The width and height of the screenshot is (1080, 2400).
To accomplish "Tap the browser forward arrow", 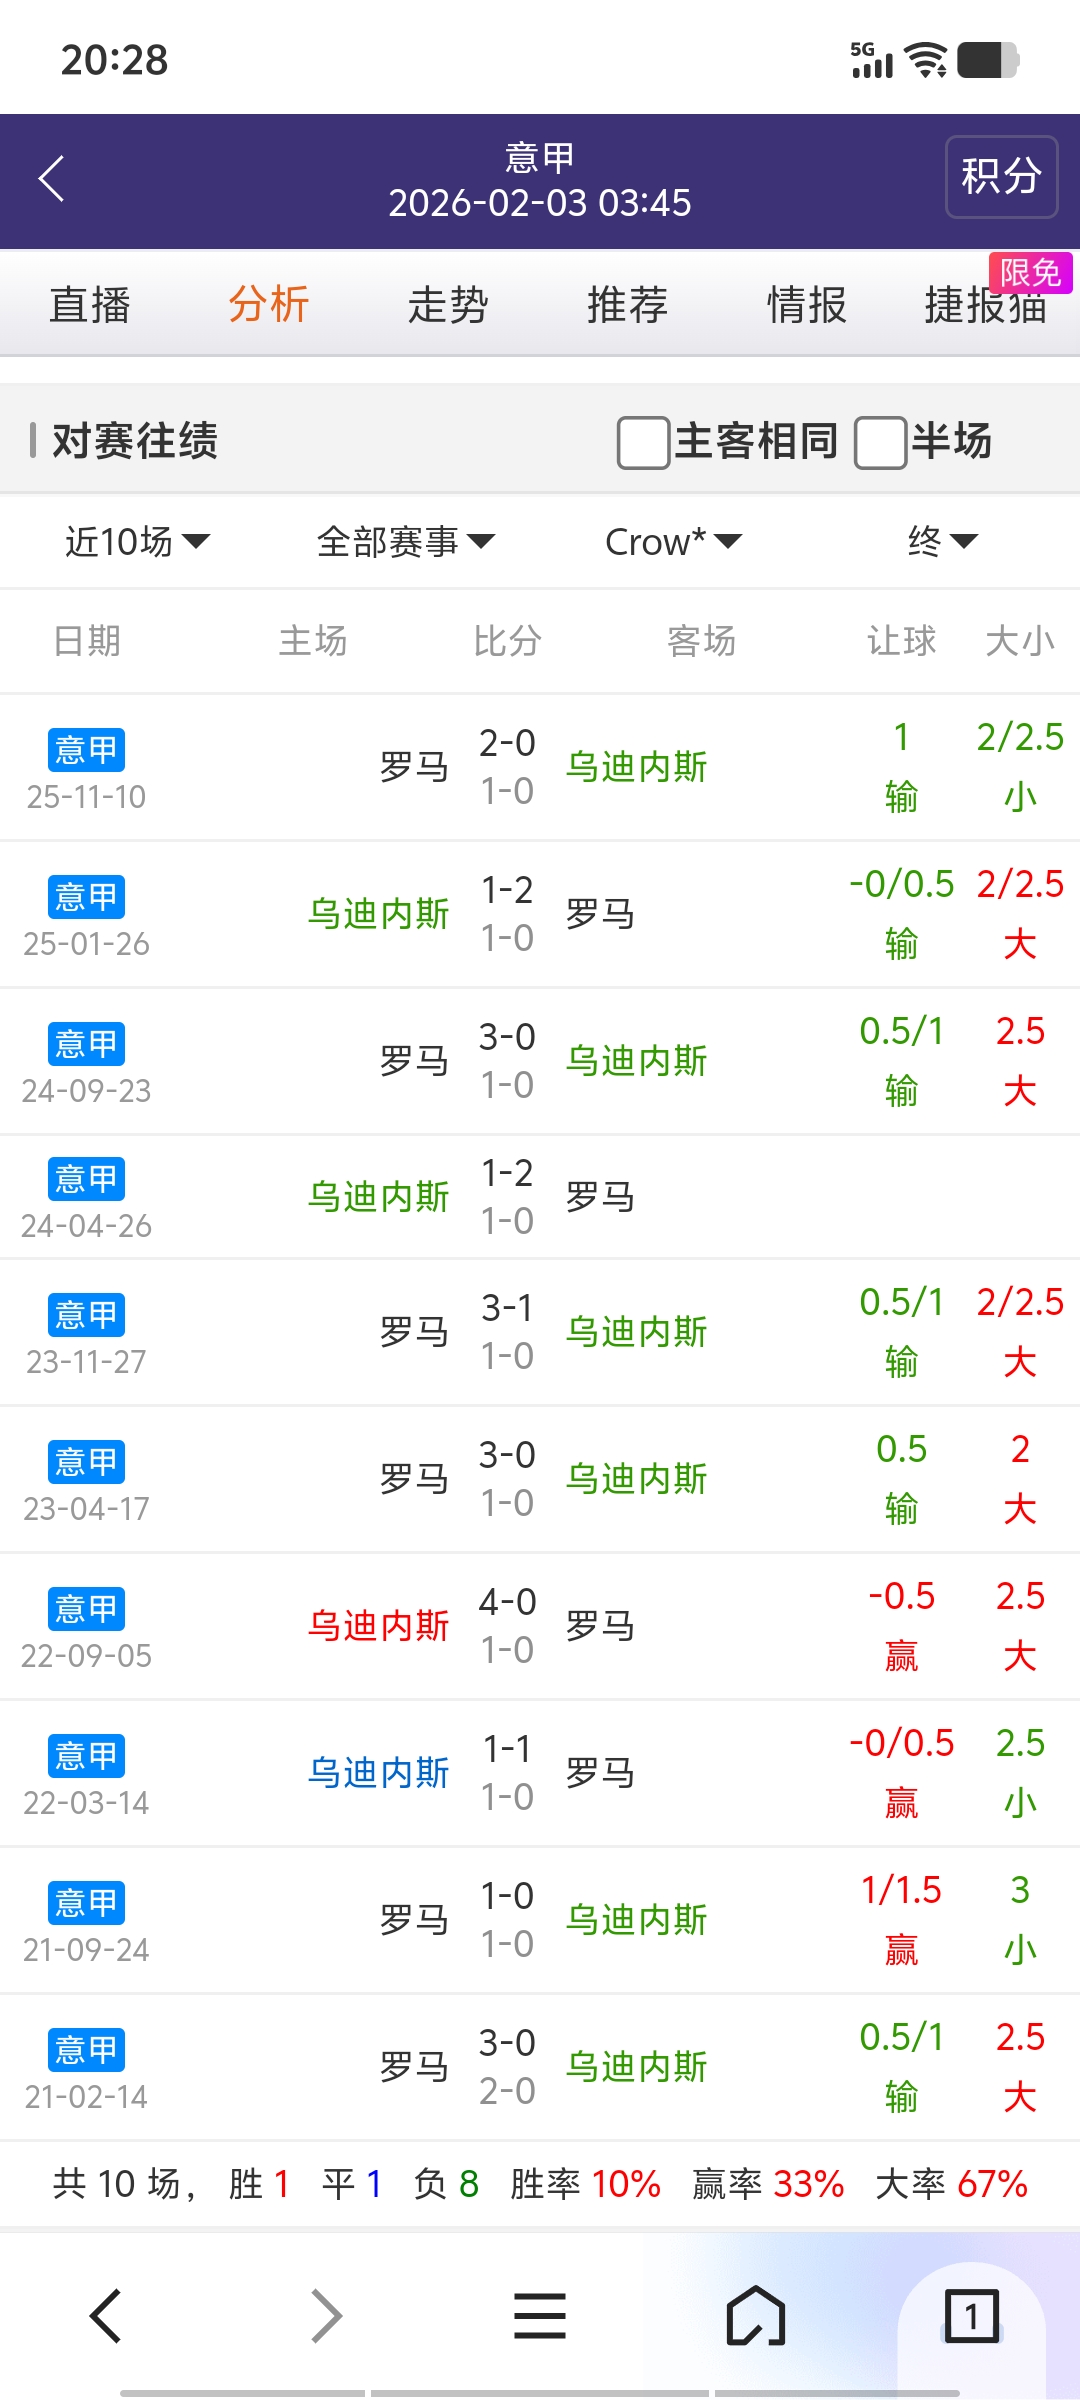I will click(x=326, y=2316).
